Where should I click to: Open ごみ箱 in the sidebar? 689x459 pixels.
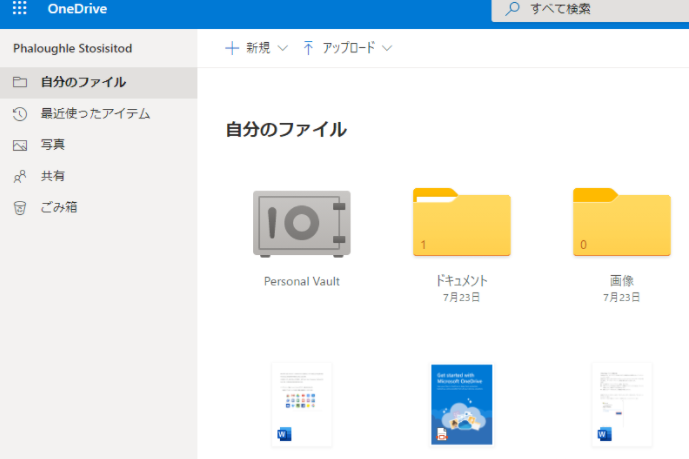pyautogui.click(x=98, y=207)
